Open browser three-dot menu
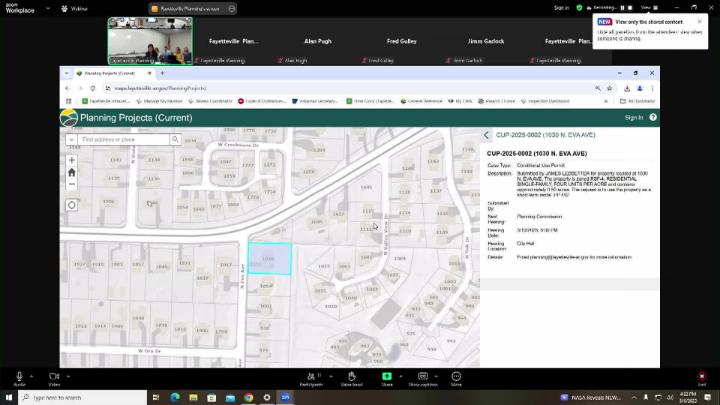This screenshot has width=720, height=405. click(652, 88)
